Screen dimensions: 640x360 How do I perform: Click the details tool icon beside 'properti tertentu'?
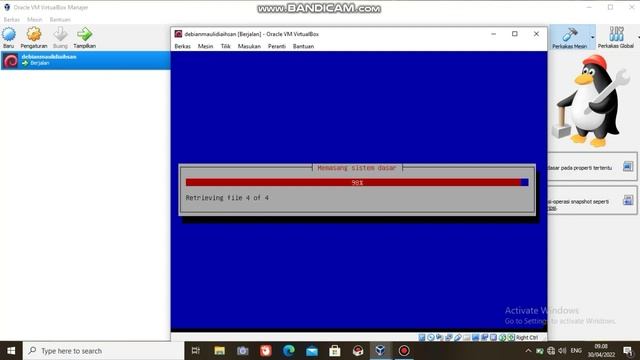pos(628,167)
